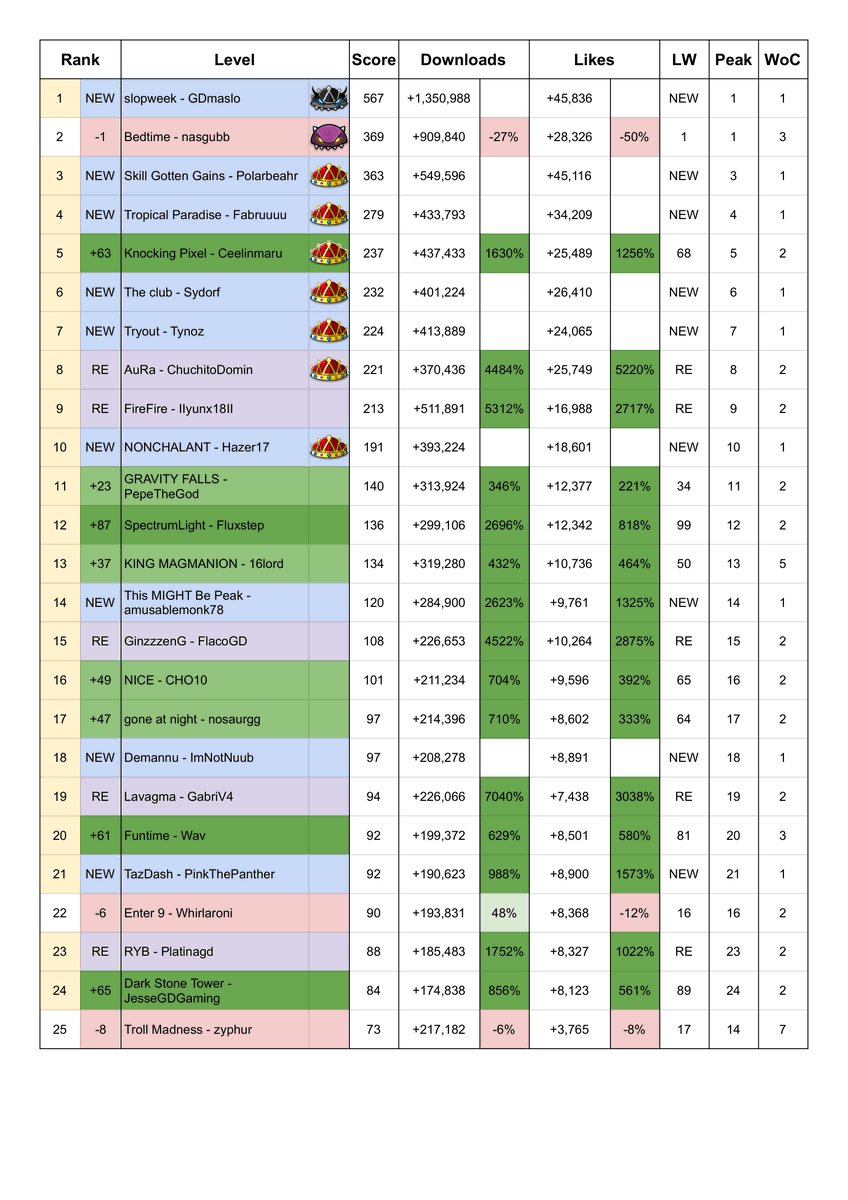The height and width of the screenshot is (1200, 848).
Task: Click the WoC column header
Action: pyautogui.click(x=782, y=60)
